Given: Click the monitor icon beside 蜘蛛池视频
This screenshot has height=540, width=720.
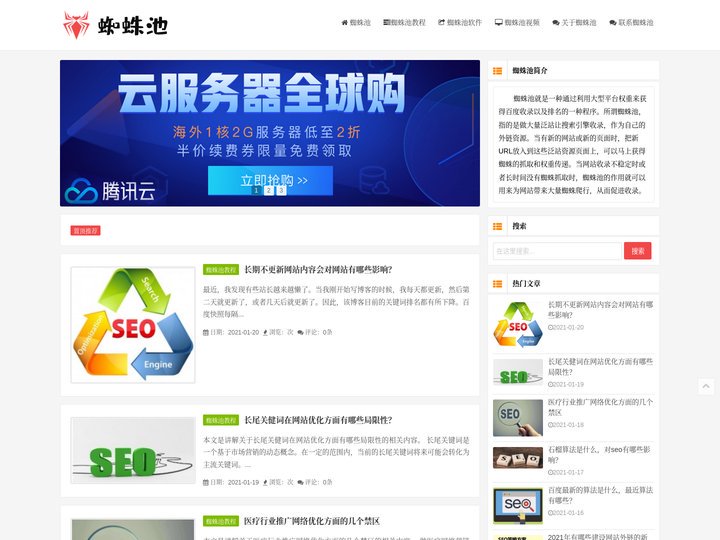Looking at the screenshot, I should [x=499, y=22].
